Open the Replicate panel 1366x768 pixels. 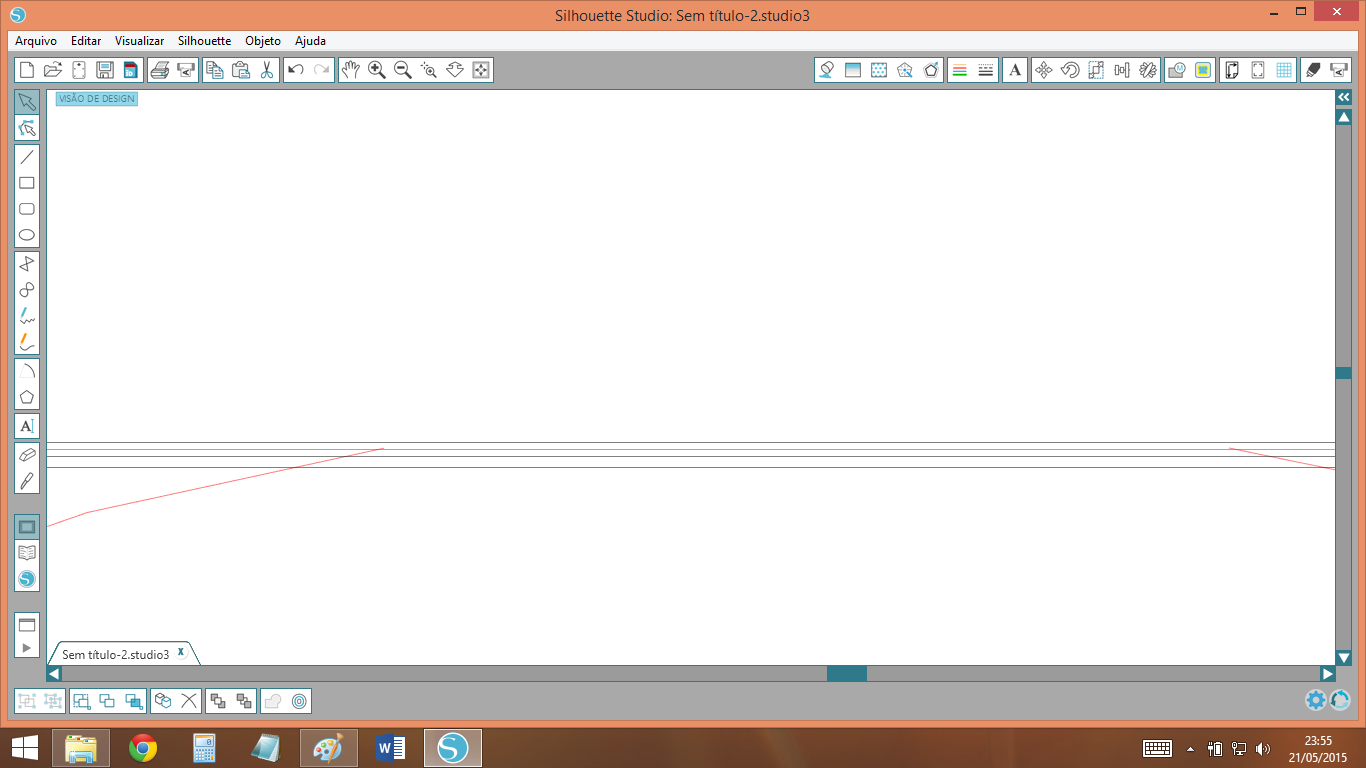1148,70
